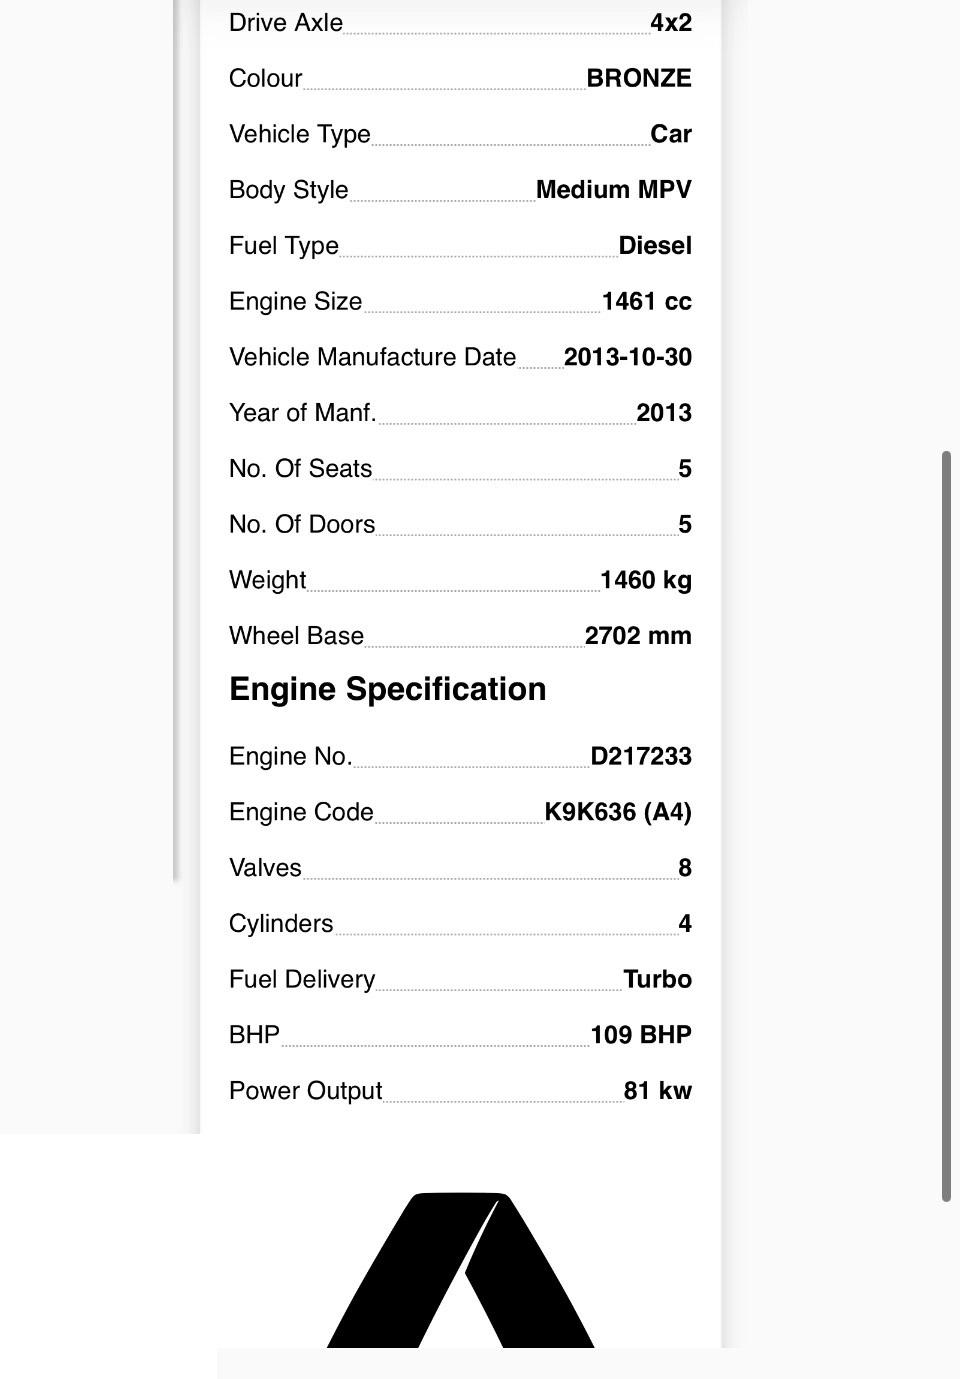960x1379 pixels.
Task: Click the black logo icon at the bottom
Action: (461, 1269)
